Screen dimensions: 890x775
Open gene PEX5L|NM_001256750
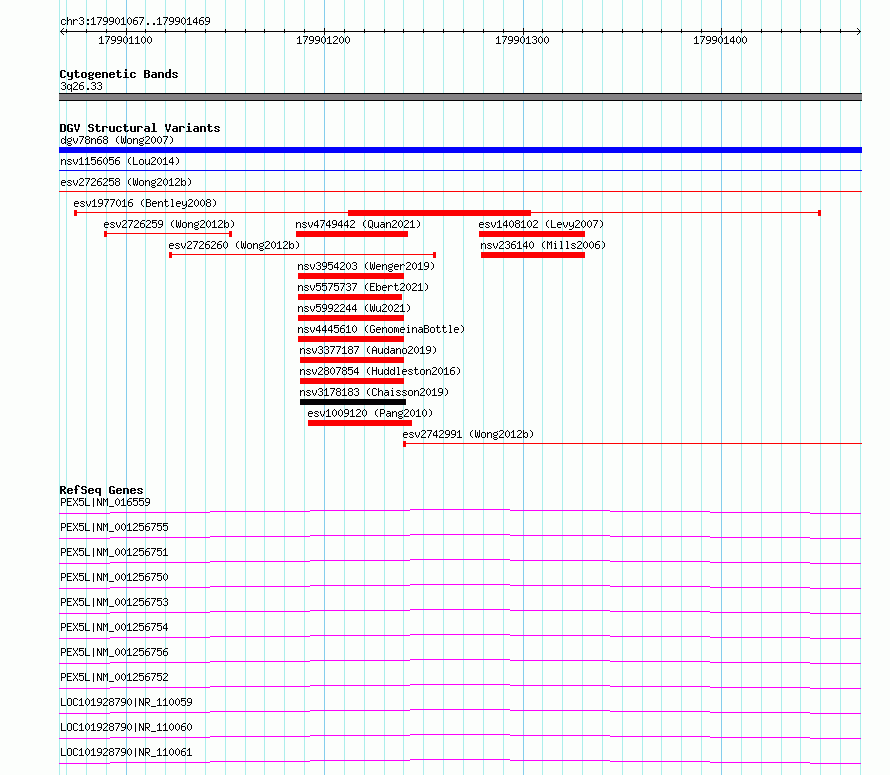(x=115, y=577)
